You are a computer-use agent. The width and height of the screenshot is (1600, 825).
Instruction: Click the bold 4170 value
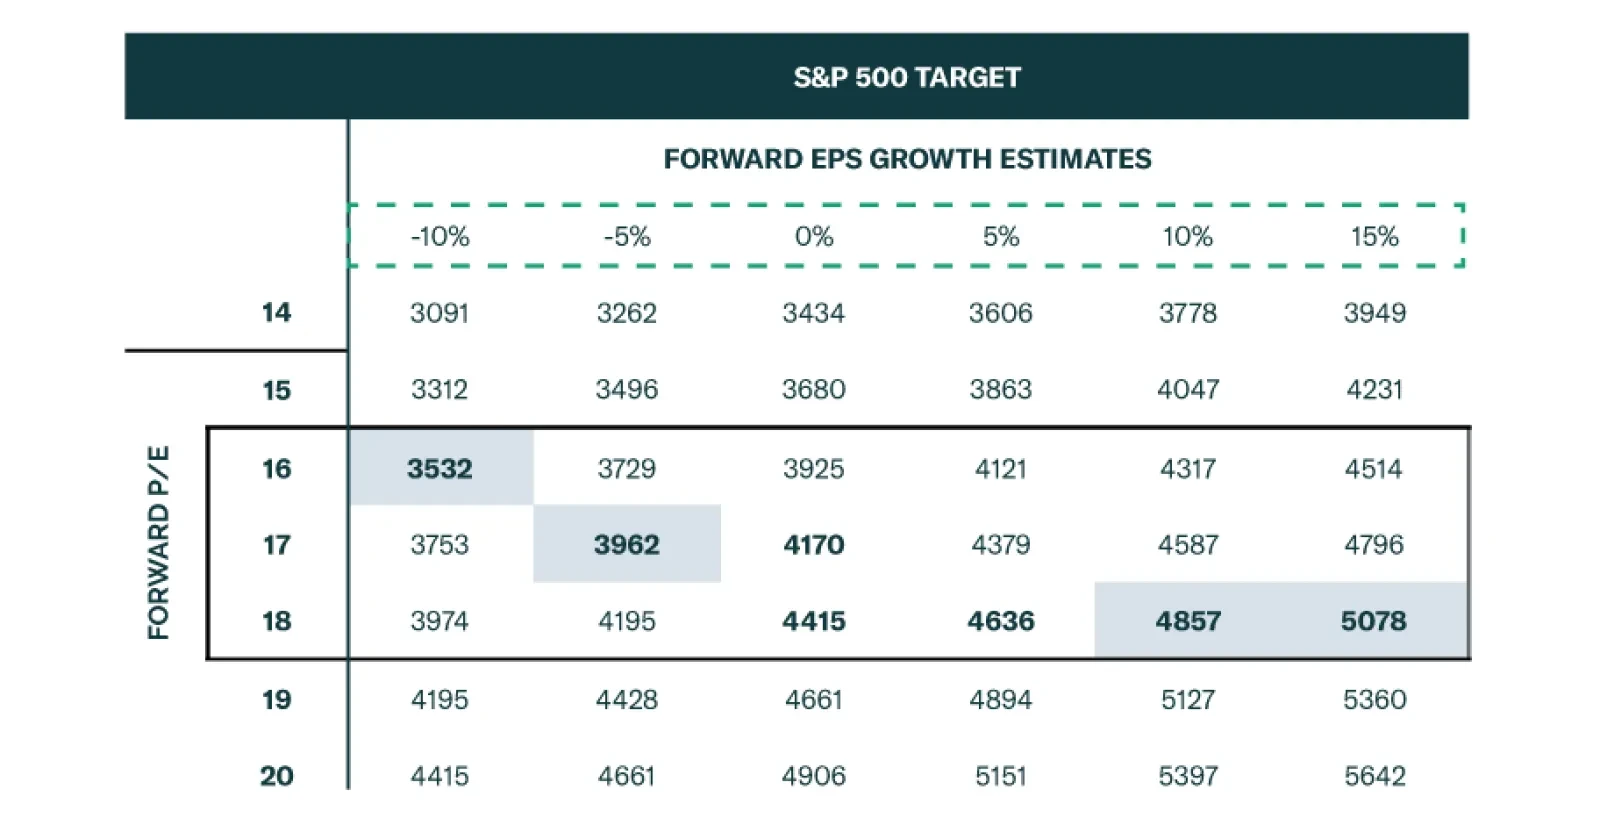coord(813,545)
